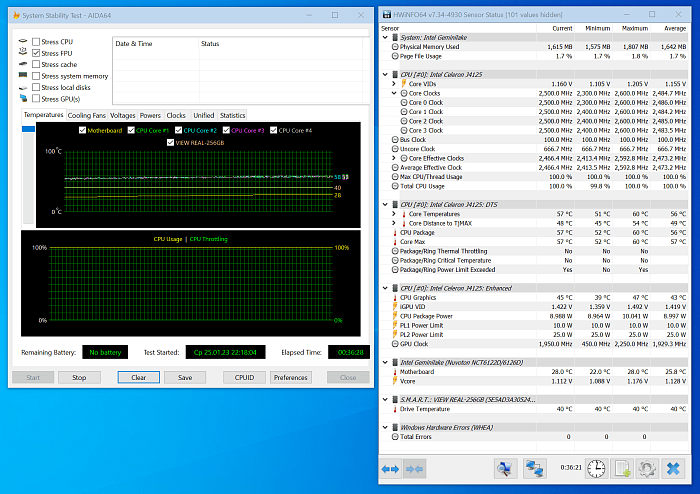
Task: Open the CPUID panel
Action: point(244,378)
